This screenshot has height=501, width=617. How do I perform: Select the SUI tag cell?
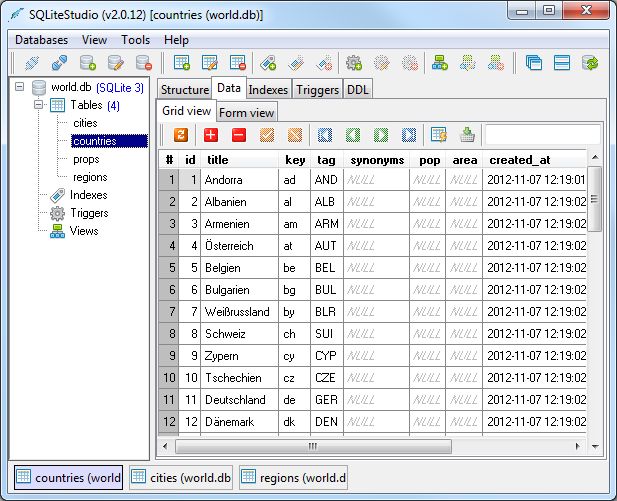(327, 334)
